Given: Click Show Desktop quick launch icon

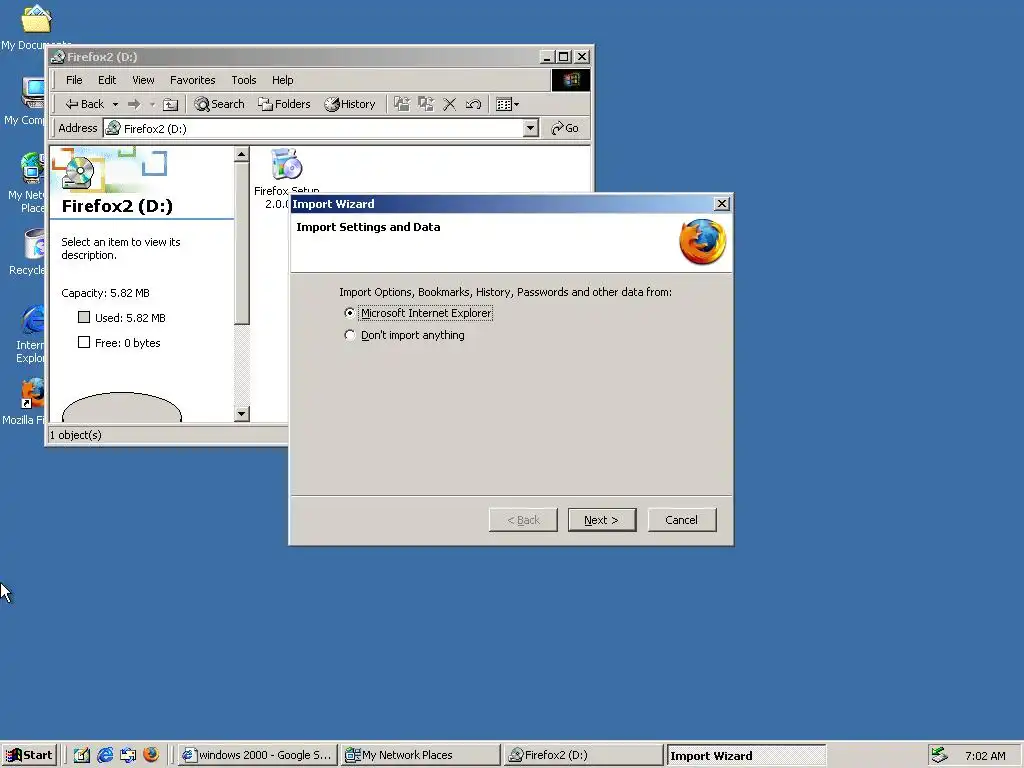Looking at the screenshot, I should click(x=81, y=755).
